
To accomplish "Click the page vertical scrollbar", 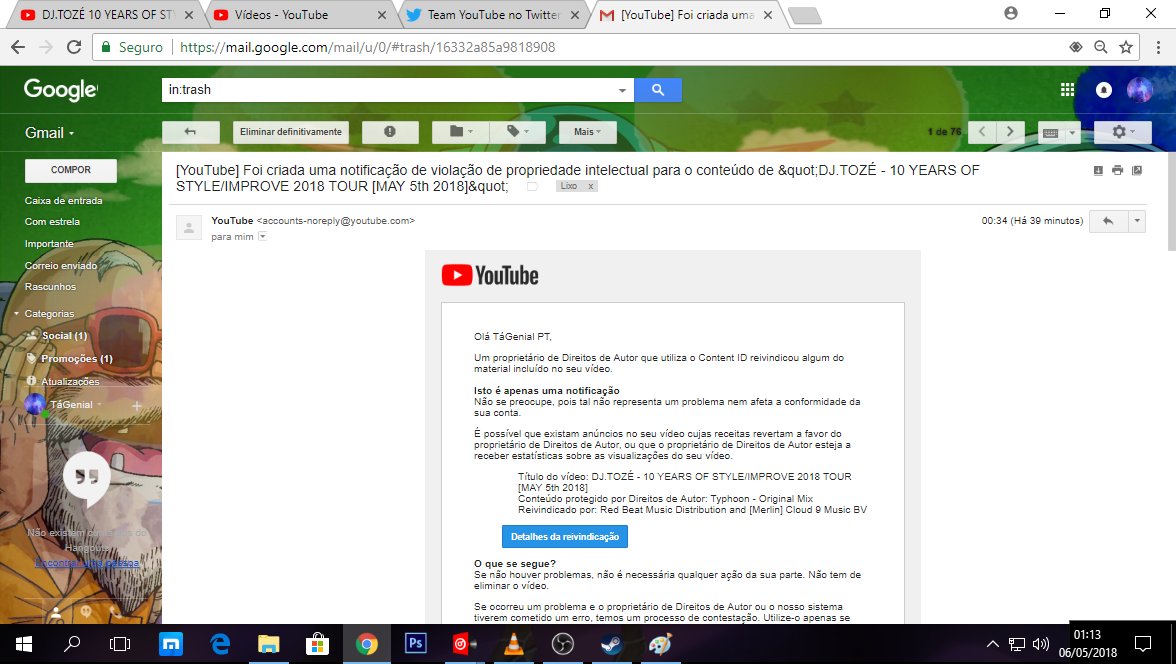I will (1171, 203).
